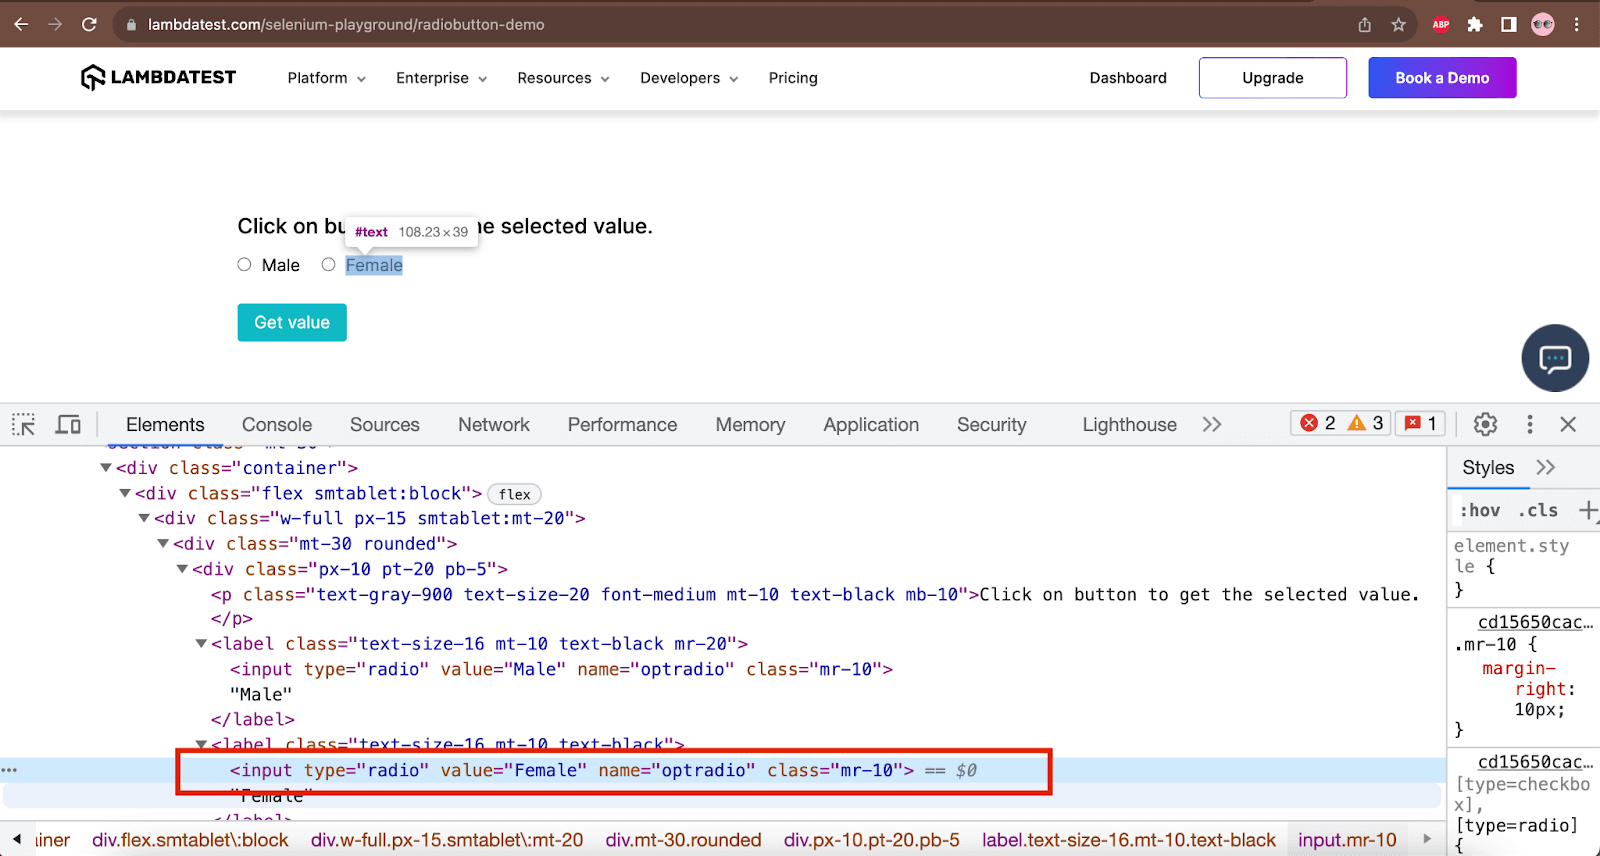This screenshot has height=856, width=1600.
Task: Show more DevTools tabs with the chevrons
Action: 1212,424
